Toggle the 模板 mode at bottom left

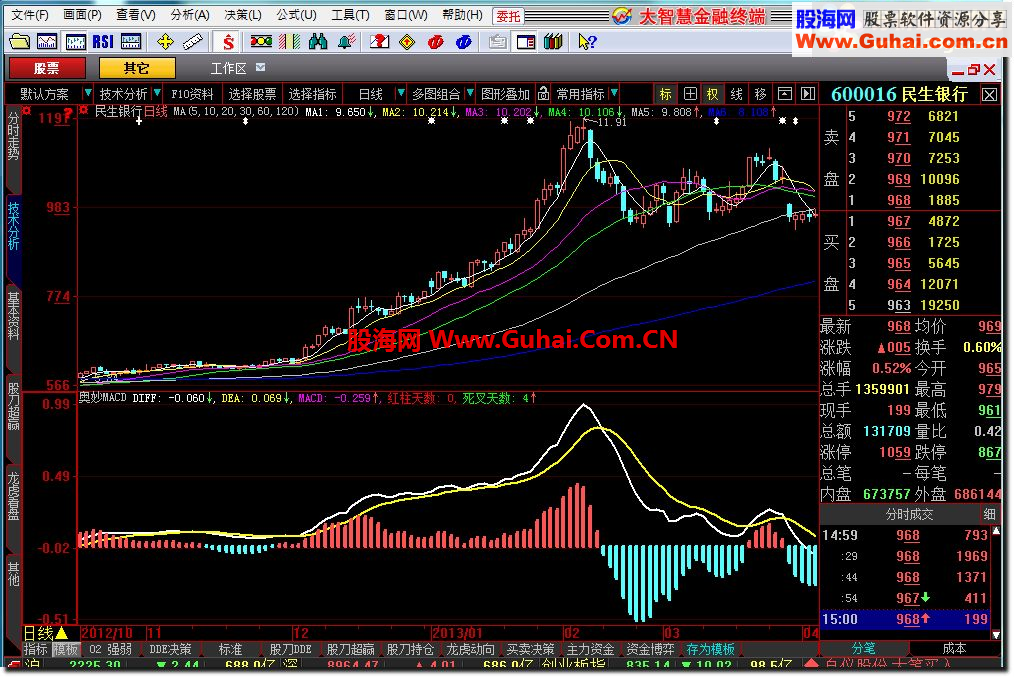click(65, 649)
